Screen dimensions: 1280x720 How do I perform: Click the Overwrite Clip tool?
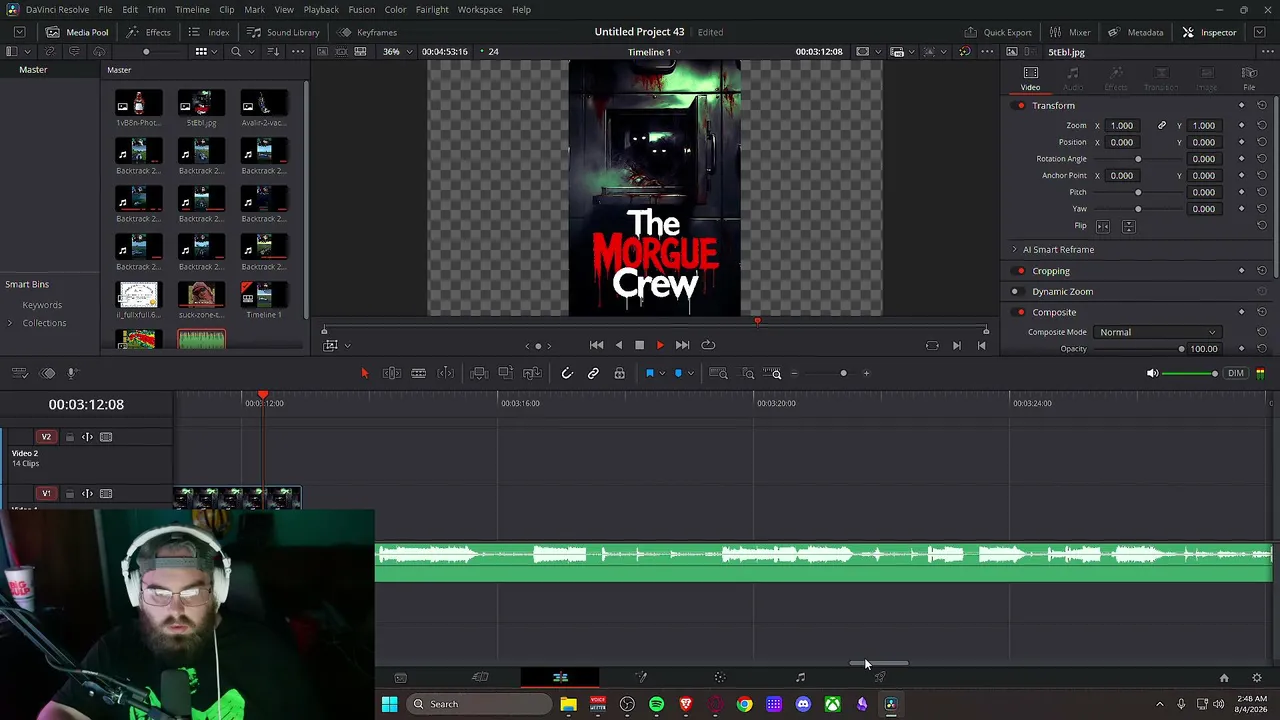(x=506, y=373)
